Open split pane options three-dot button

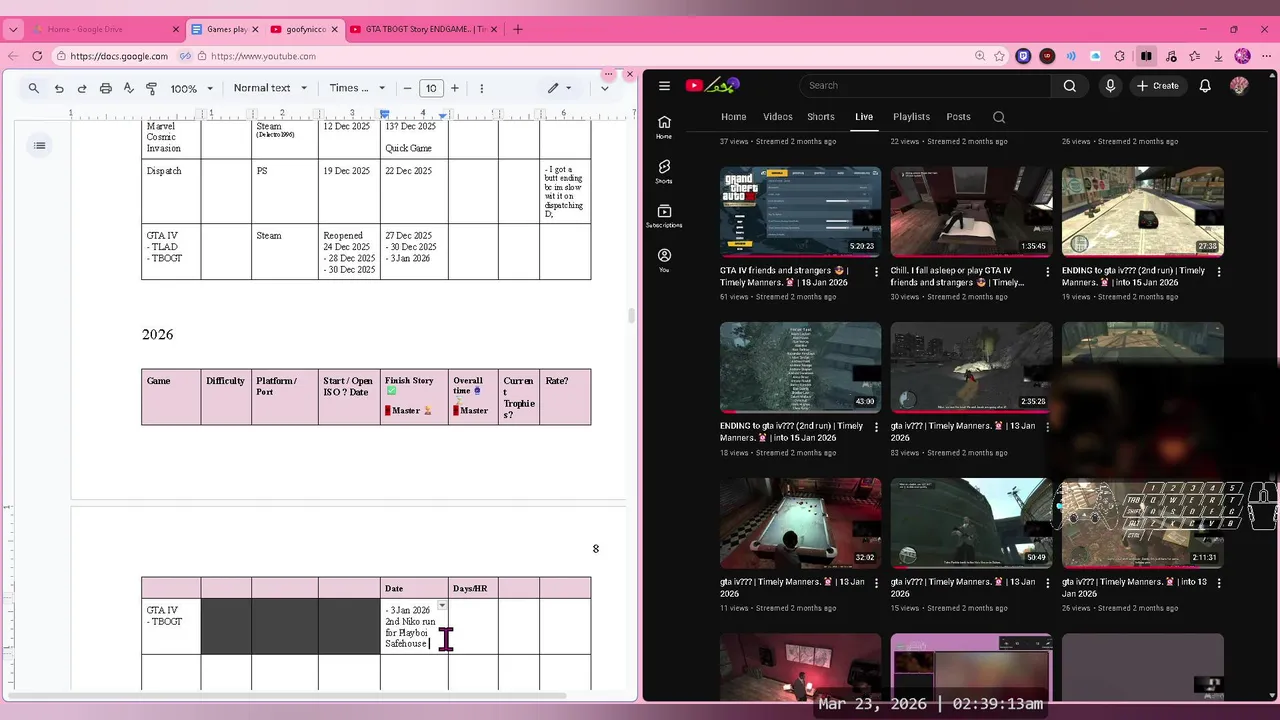click(608, 74)
